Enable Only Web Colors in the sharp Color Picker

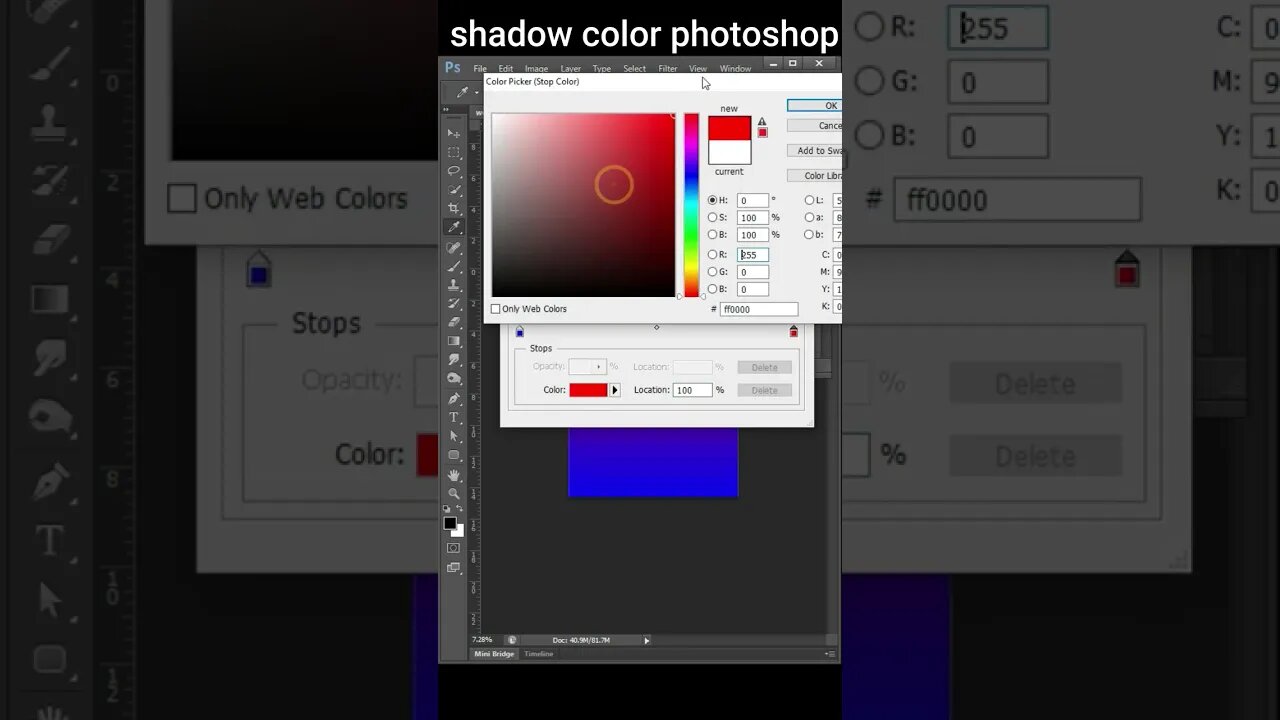(495, 309)
